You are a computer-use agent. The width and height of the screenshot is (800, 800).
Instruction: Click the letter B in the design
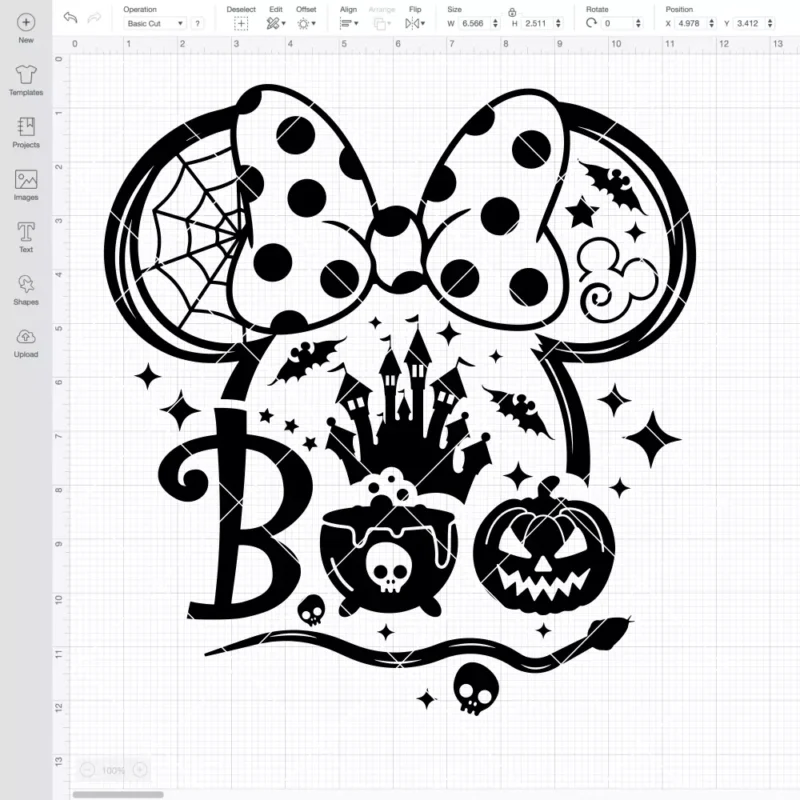236,513
